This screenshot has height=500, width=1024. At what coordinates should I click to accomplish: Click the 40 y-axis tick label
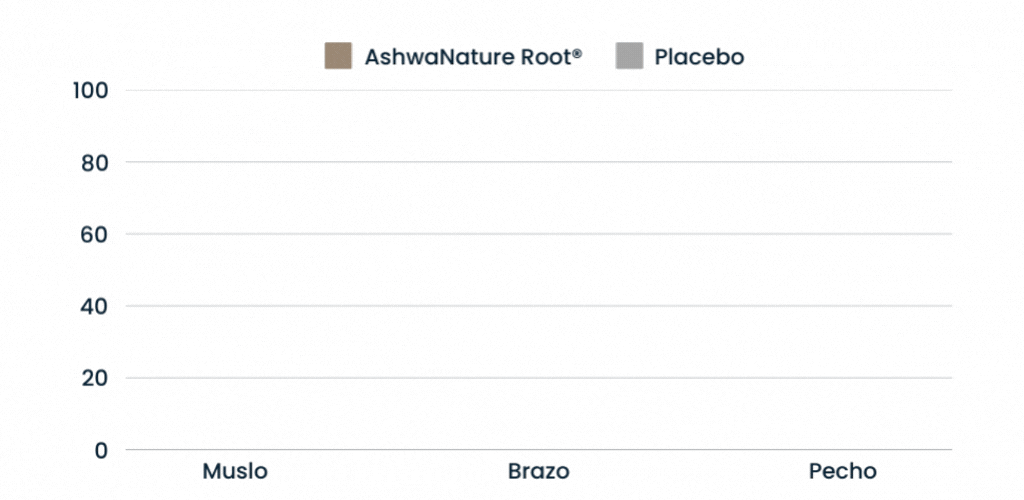(x=95, y=306)
